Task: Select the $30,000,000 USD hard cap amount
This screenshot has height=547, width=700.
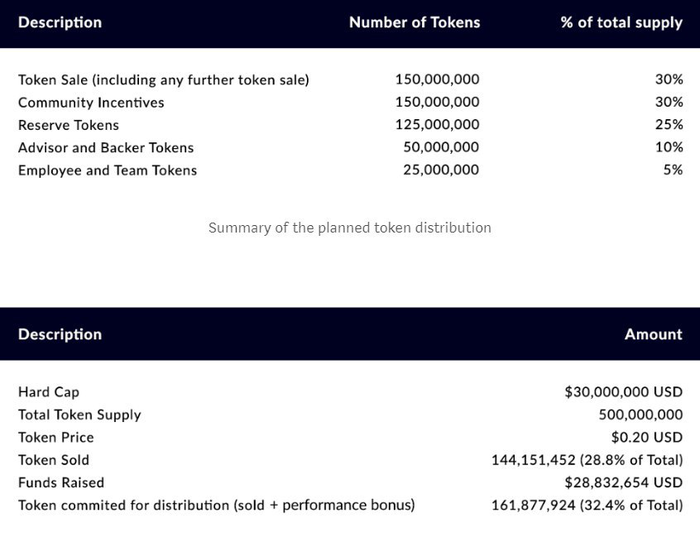Action: pos(623,392)
